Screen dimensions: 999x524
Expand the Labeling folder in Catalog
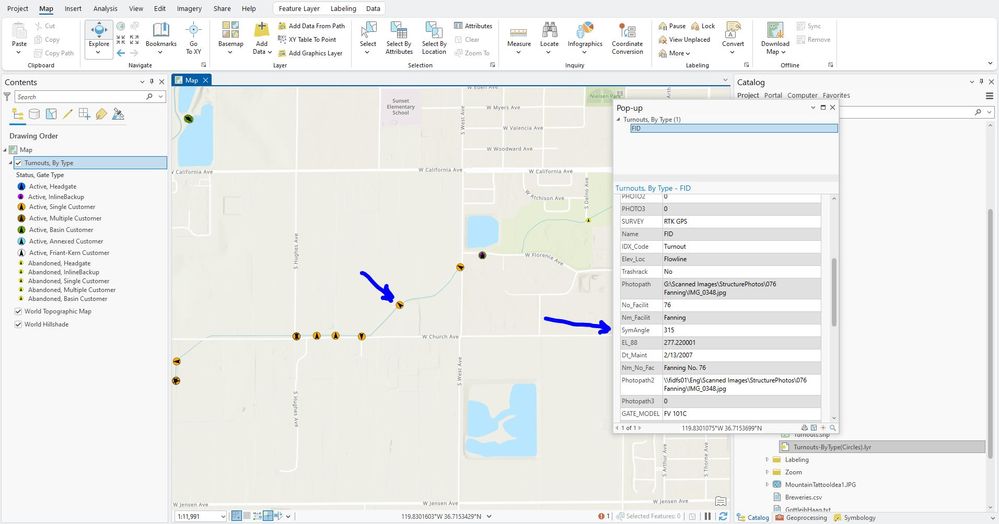(x=766, y=460)
